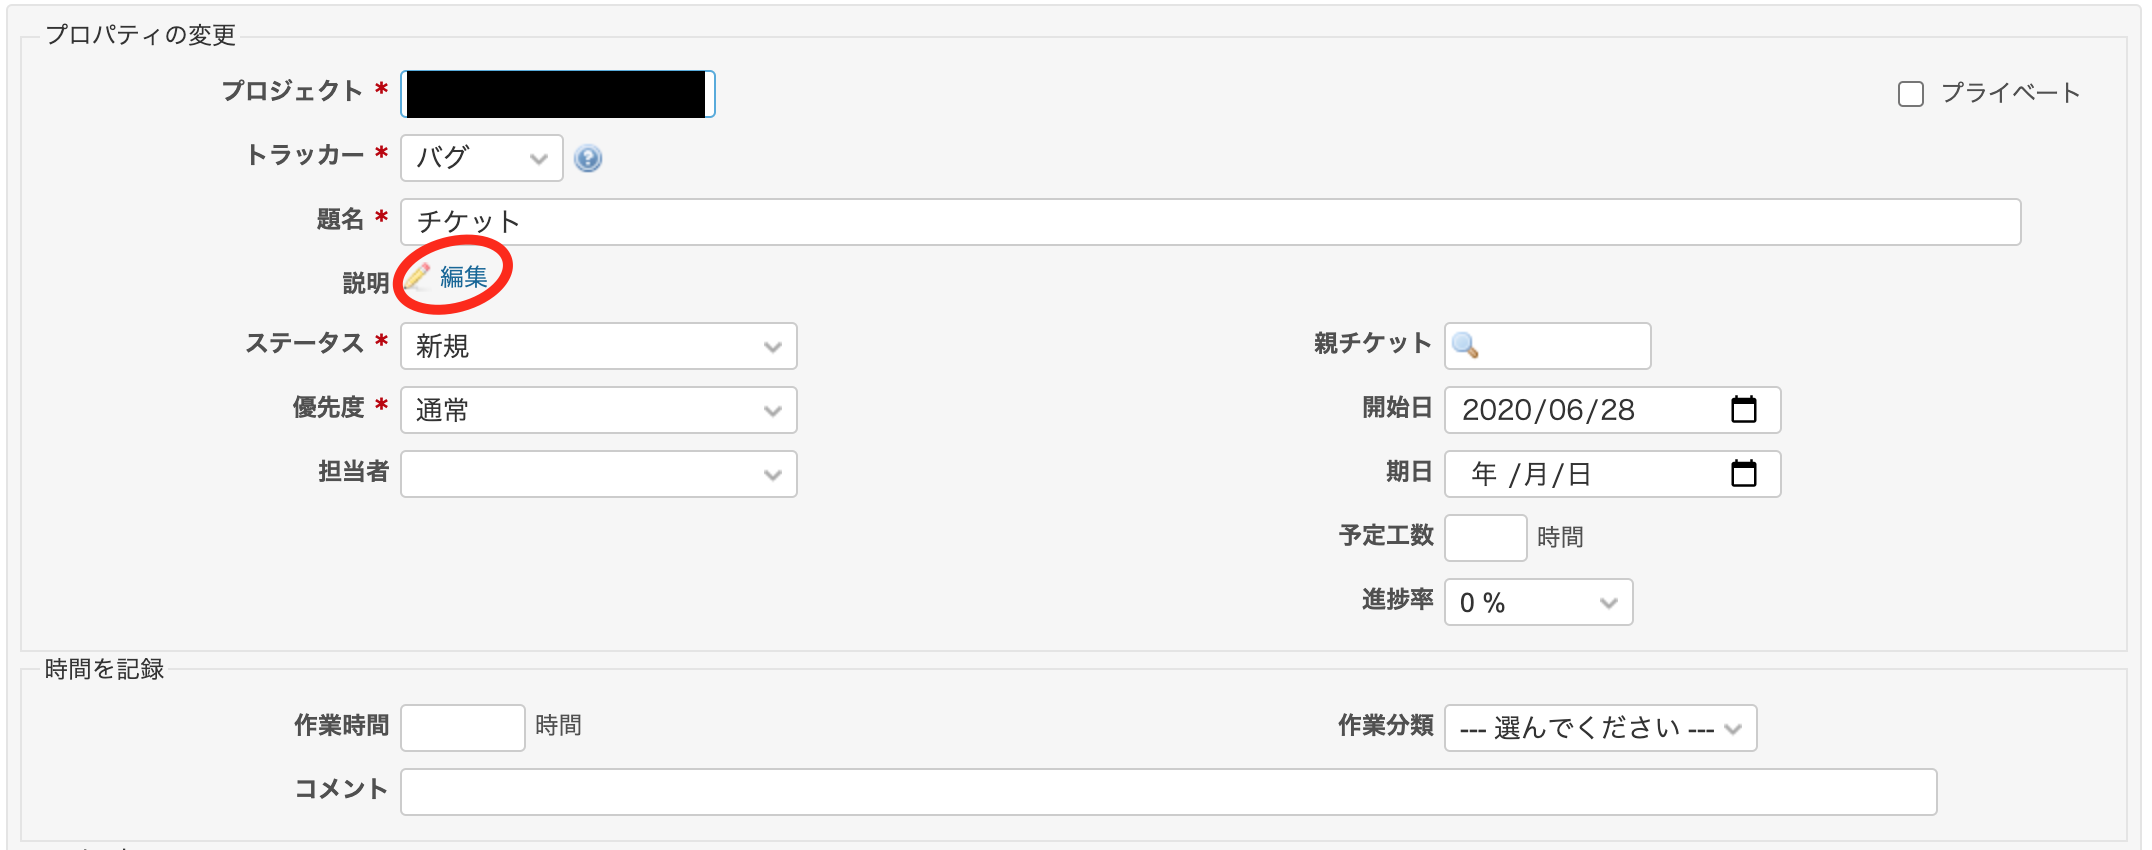The image size is (2152, 850).
Task: Click the コメント text field
Action: (1169, 792)
